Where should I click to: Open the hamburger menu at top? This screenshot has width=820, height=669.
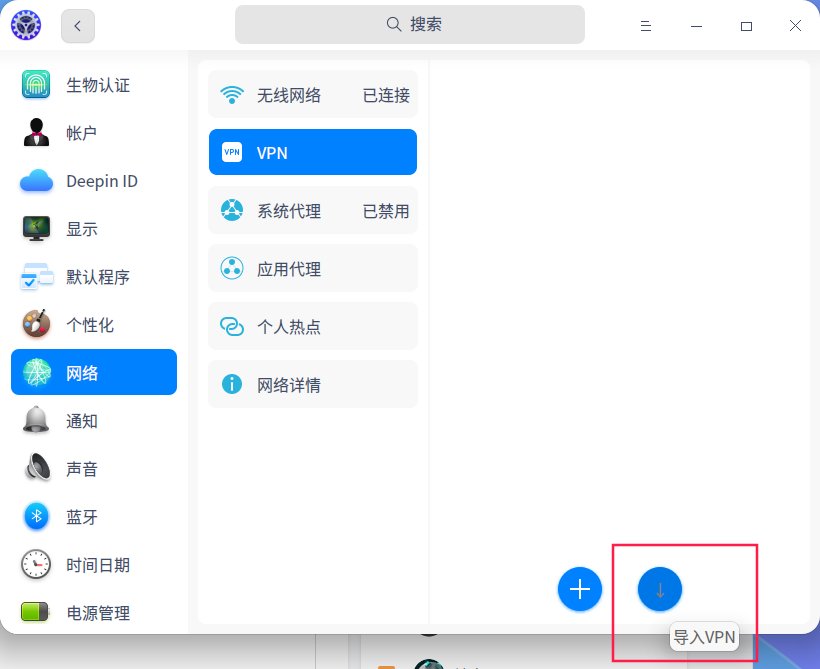(646, 25)
